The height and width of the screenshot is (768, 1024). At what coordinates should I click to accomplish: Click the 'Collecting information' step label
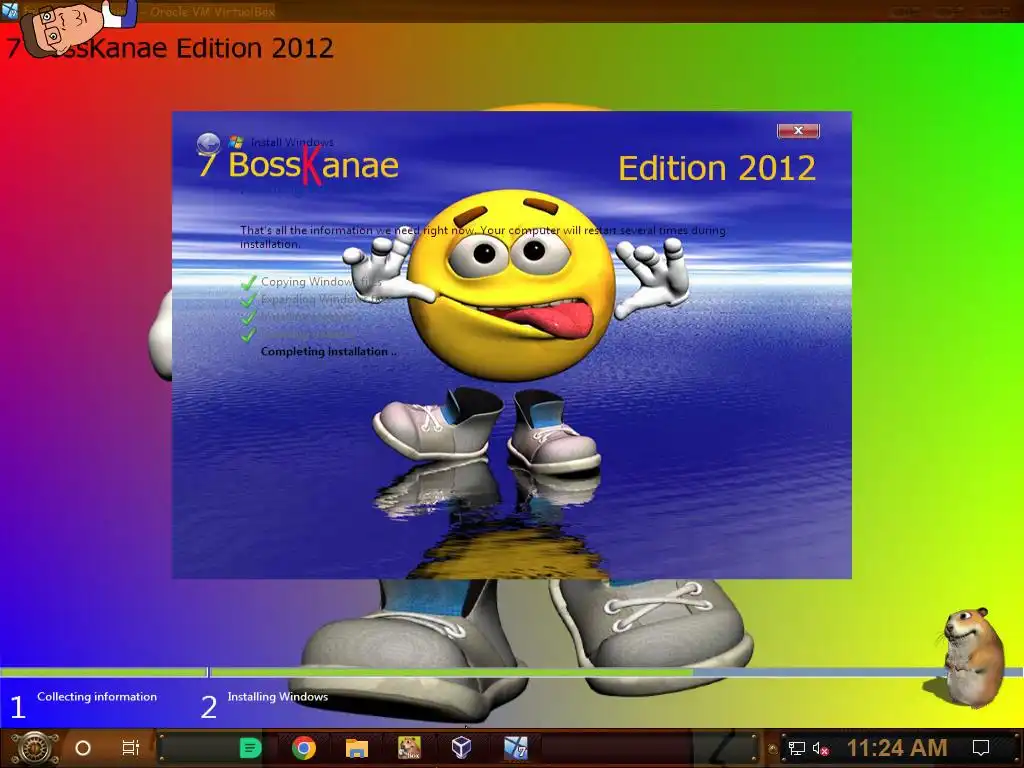pos(97,697)
